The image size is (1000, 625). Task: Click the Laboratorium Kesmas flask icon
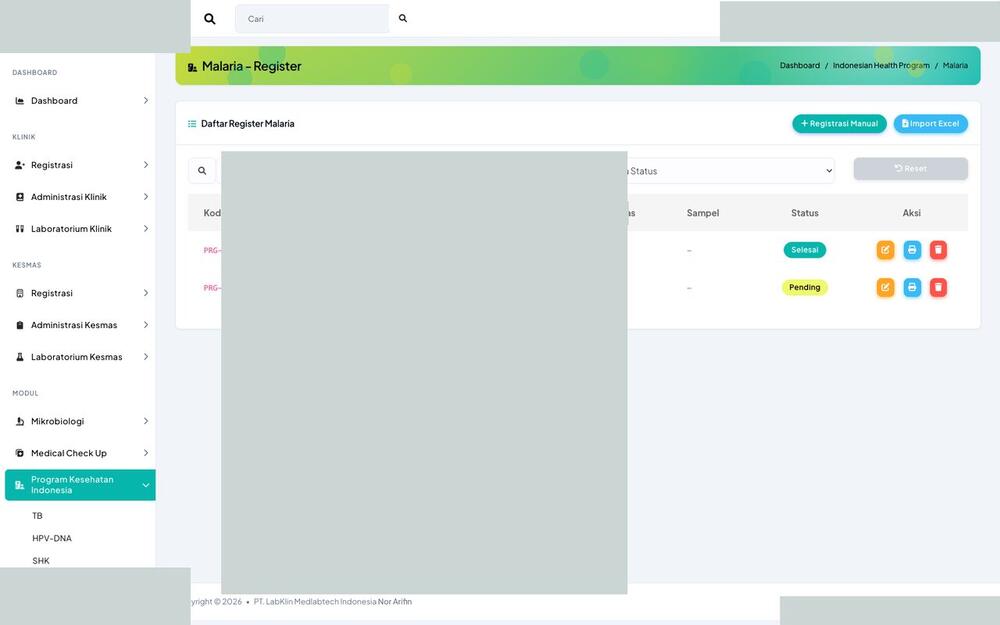(x=20, y=357)
